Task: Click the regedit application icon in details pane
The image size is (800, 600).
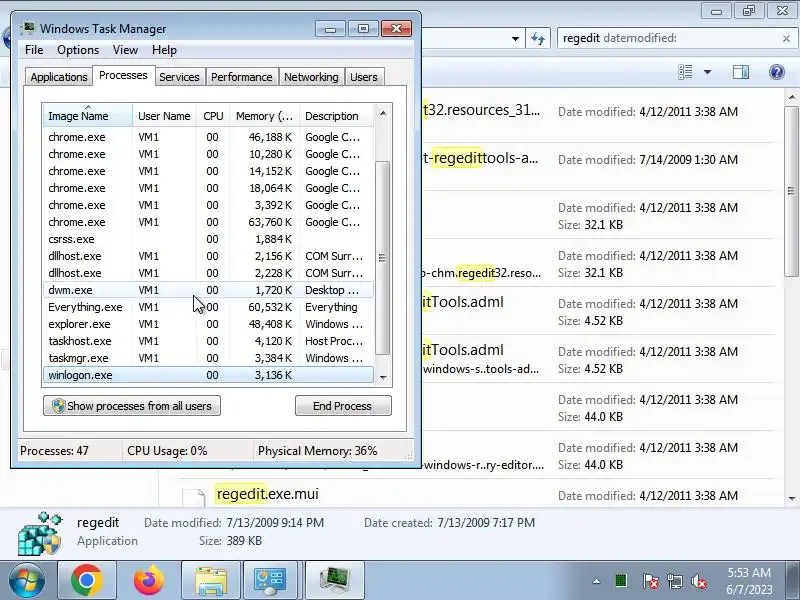Action: point(40,534)
